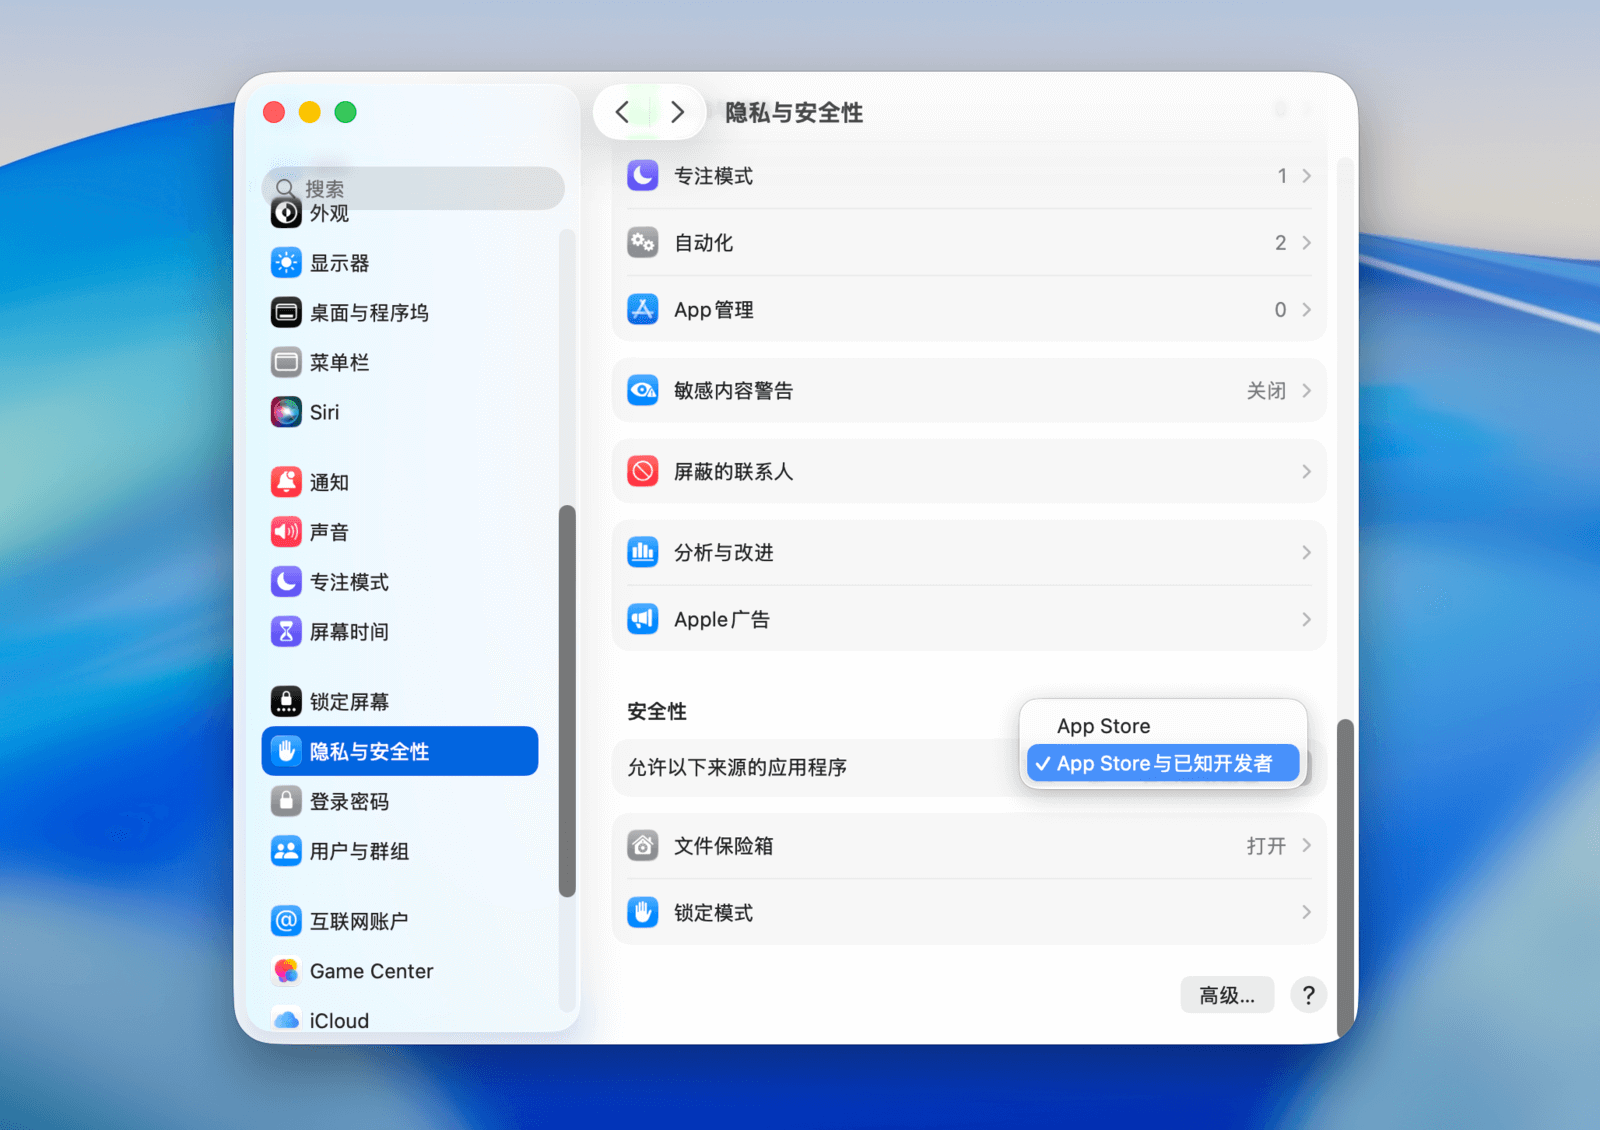Choose checked App Store与已知开发者 option

(1163, 764)
